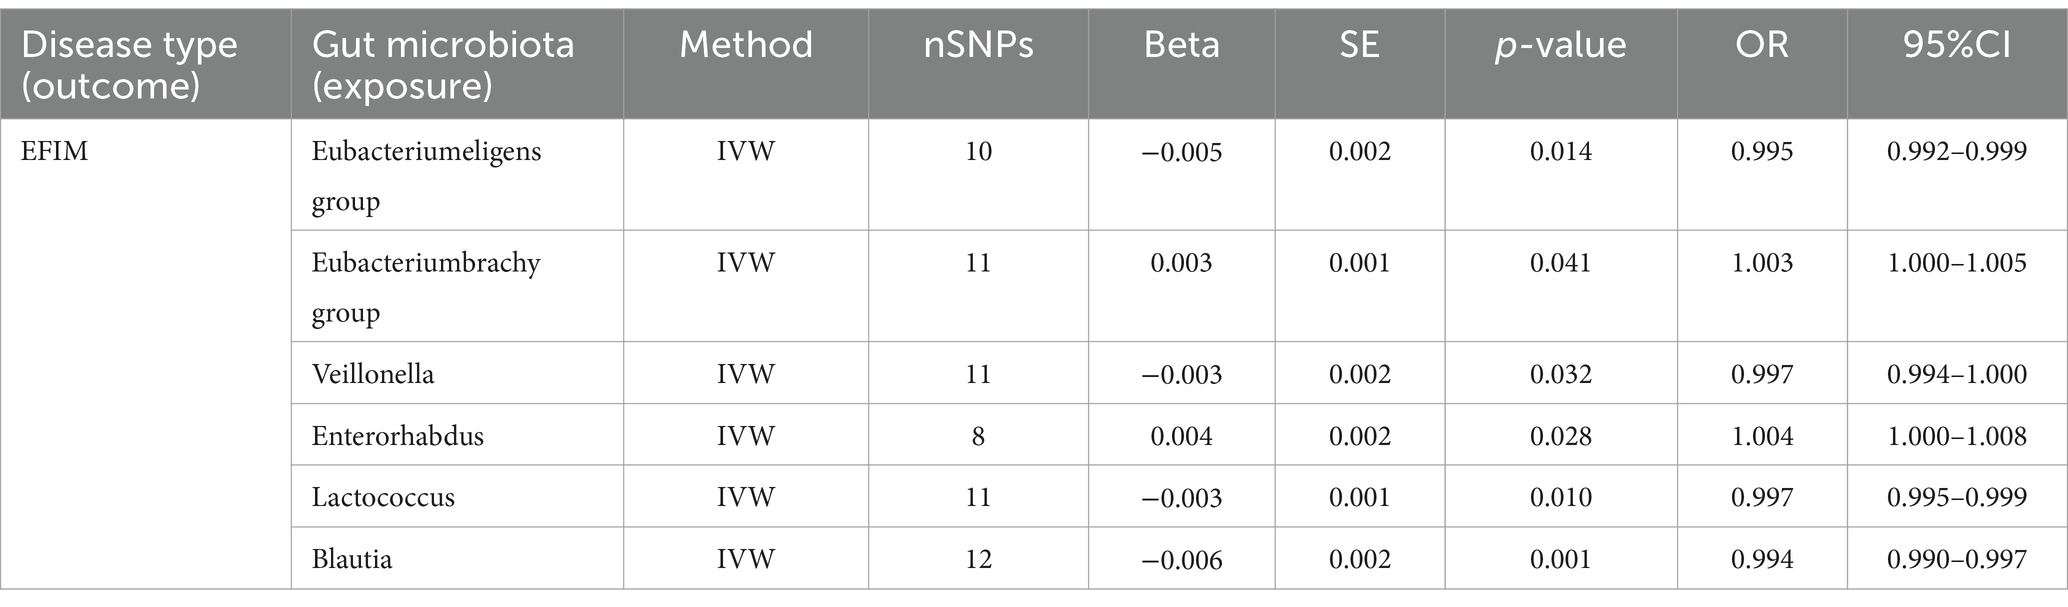Click the Method column header
Screen dimensions: 2068x607
746,45
